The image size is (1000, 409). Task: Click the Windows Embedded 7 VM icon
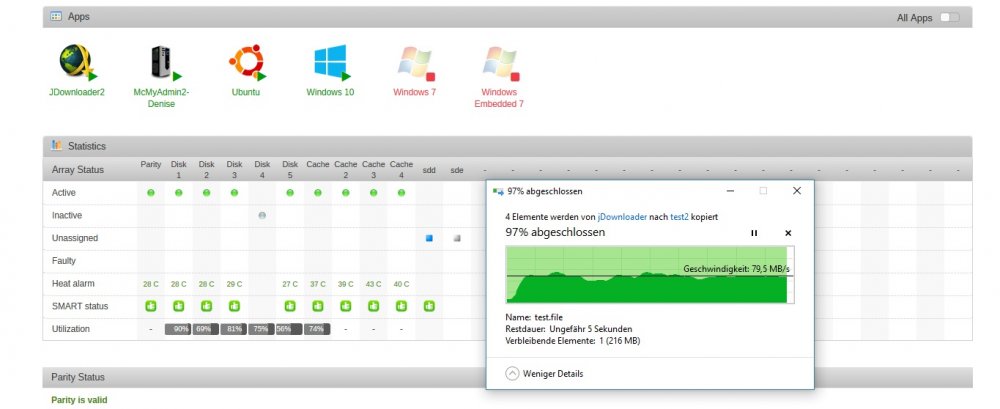(501, 63)
